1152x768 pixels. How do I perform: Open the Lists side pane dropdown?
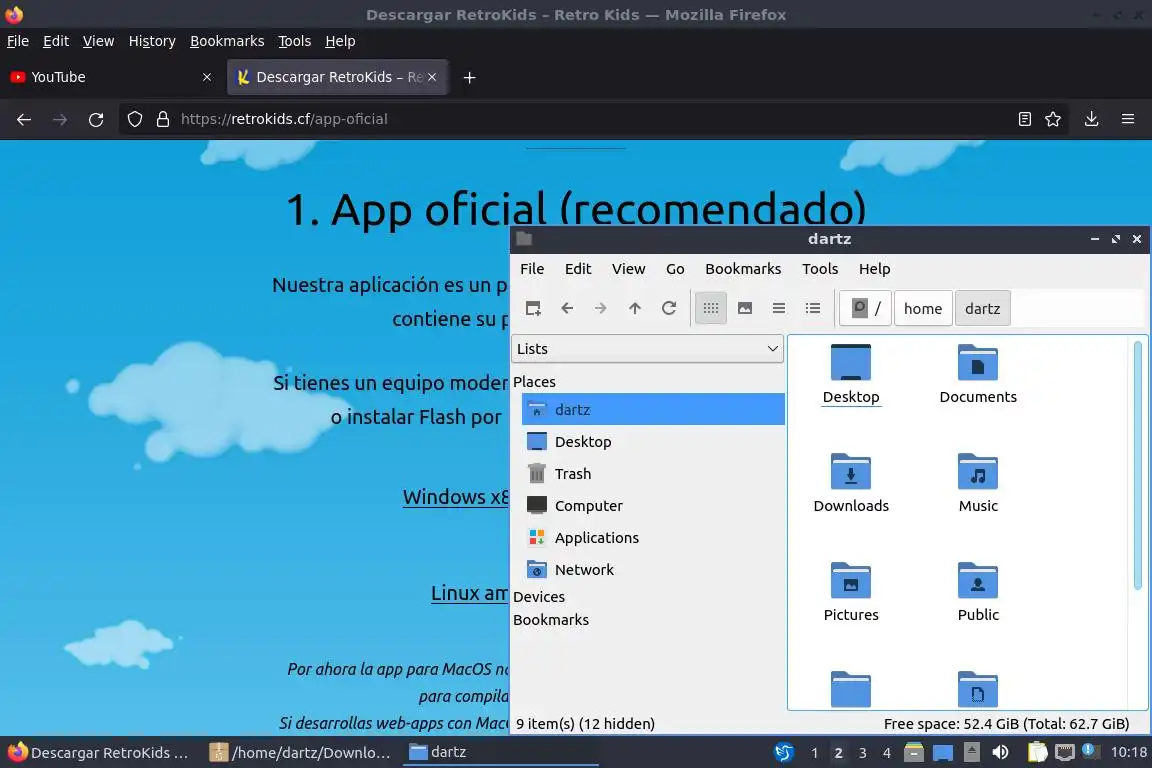(647, 348)
